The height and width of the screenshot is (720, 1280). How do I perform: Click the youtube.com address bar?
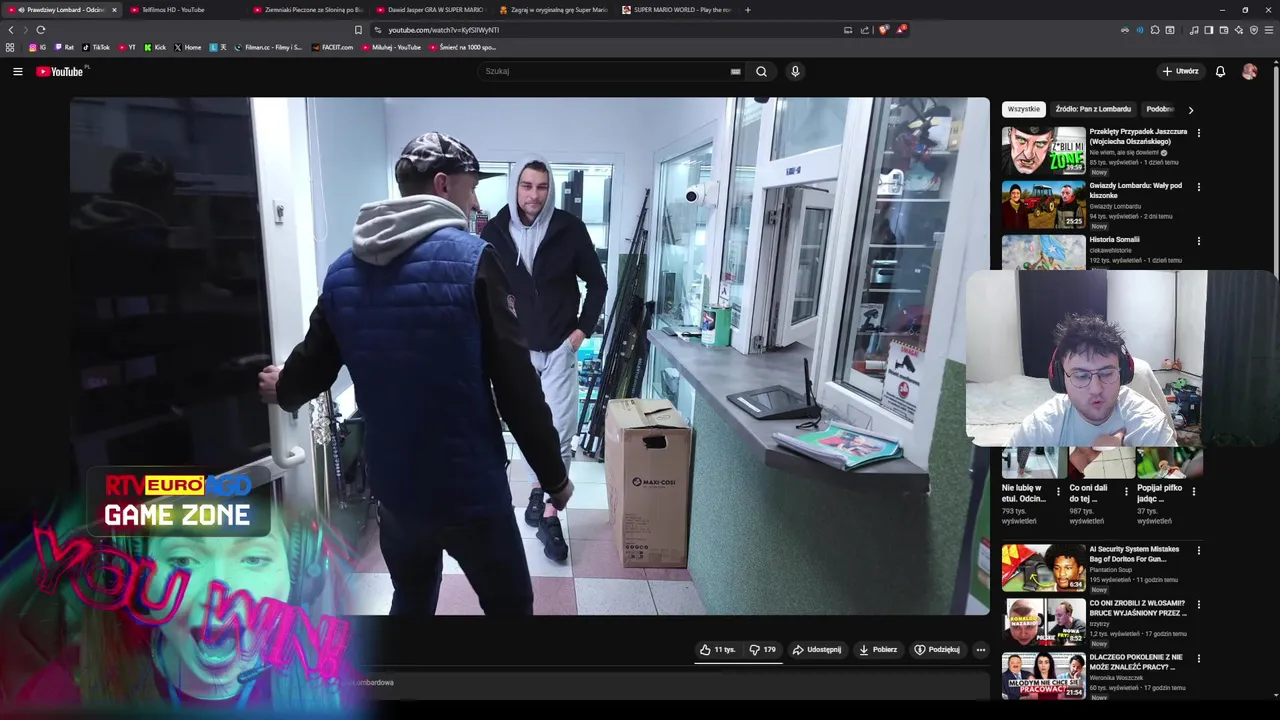point(610,30)
